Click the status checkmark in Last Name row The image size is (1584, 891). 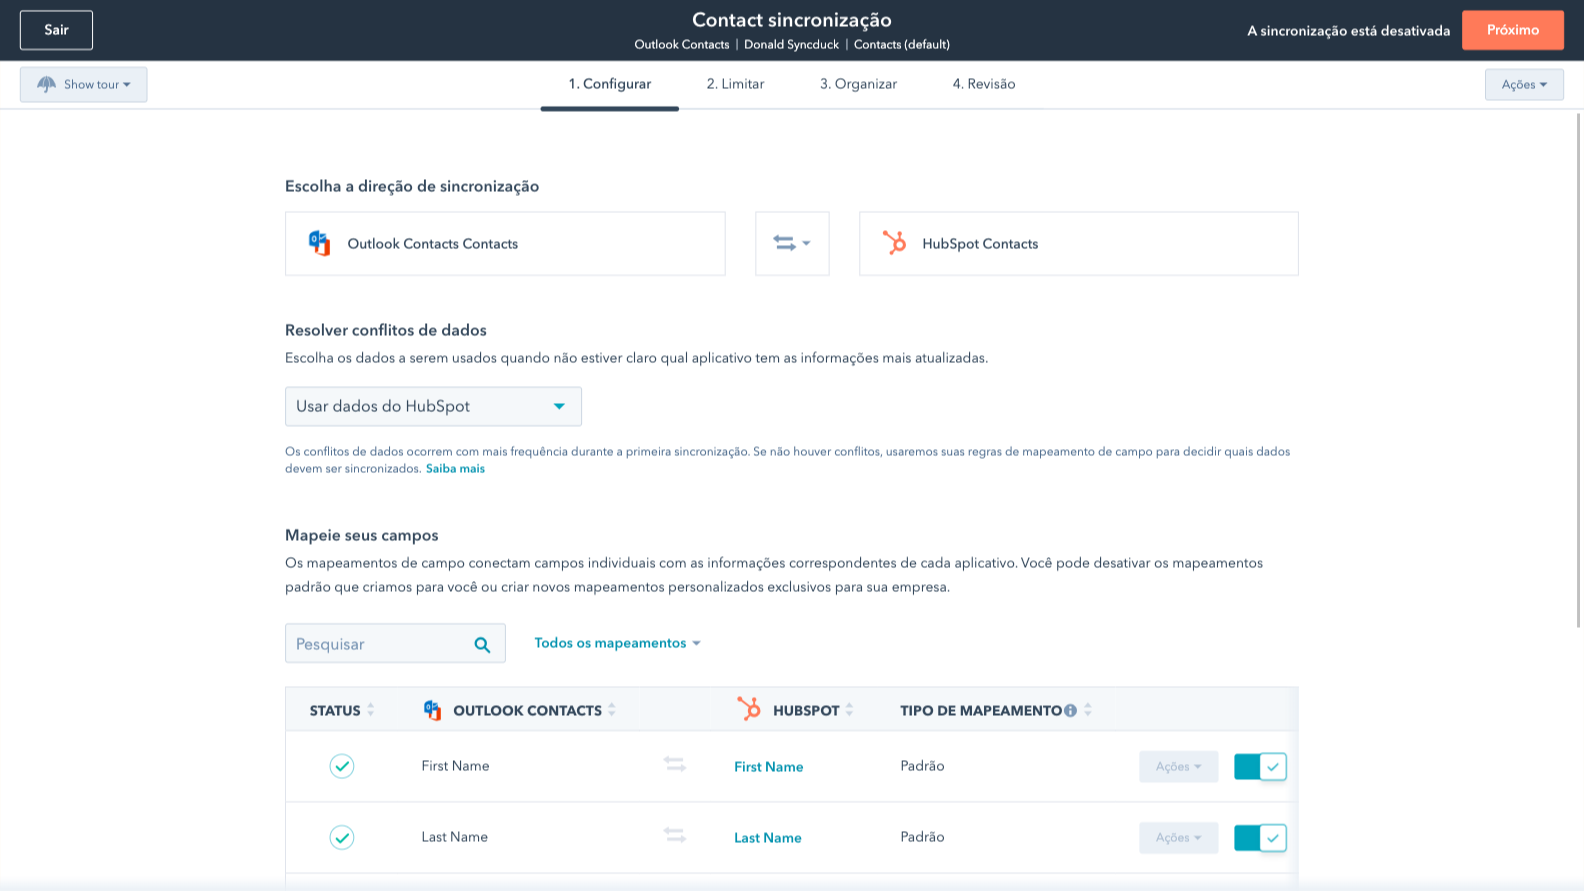pyautogui.click(x=342, y=837)
